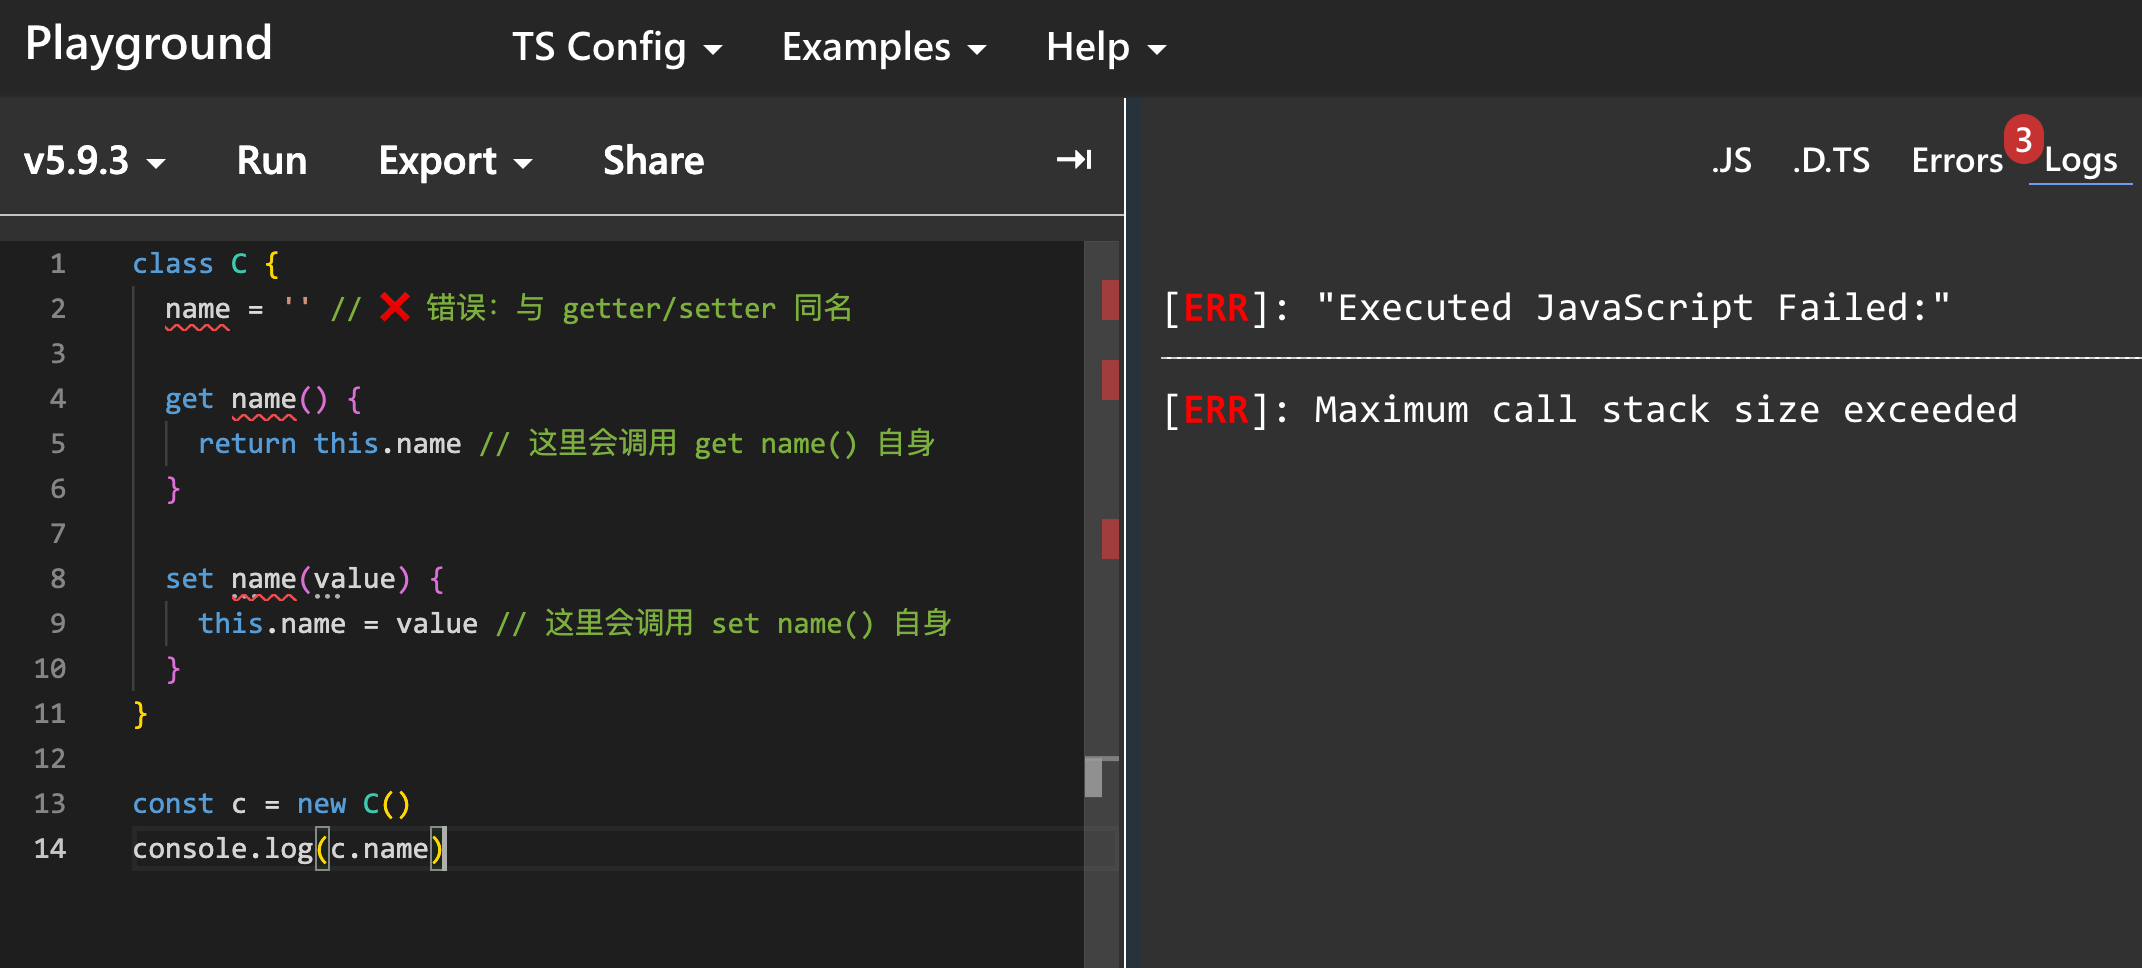Viewport: 2142px width, 968px height.
Task: Place cursor on console.log line 14
Action: (x=280, y=849)
